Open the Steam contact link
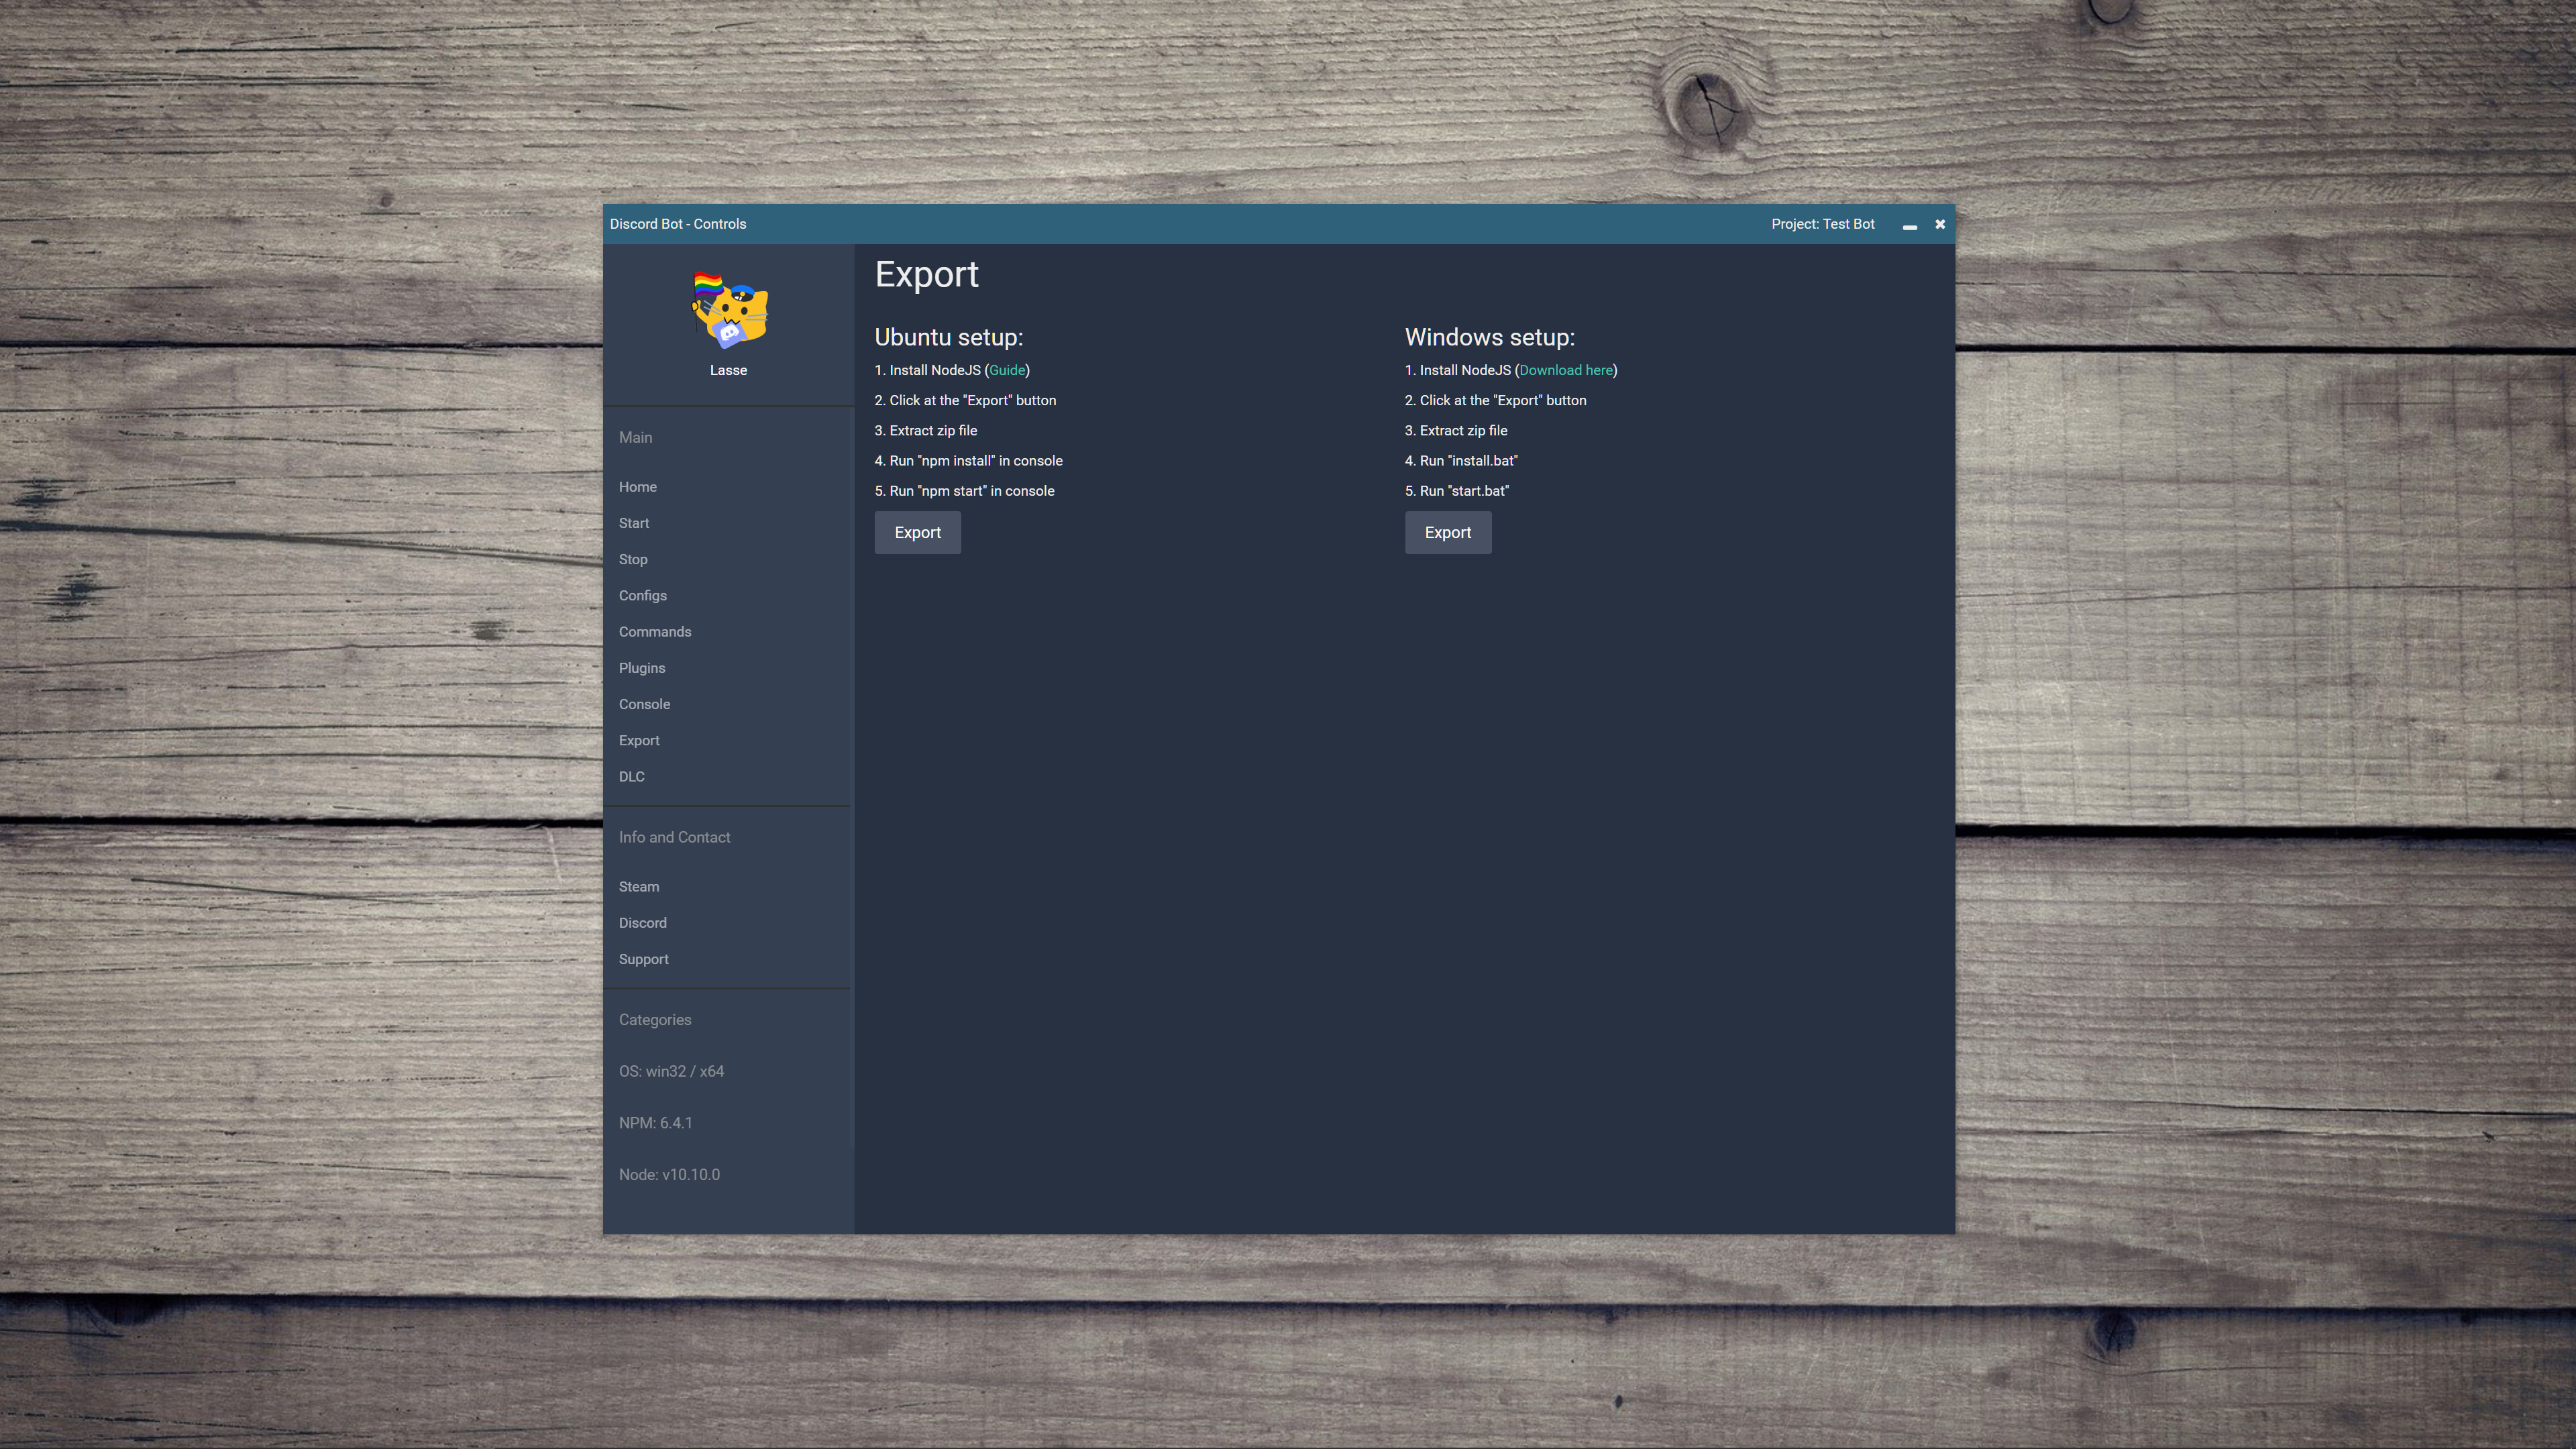This screenshot has width=2576, height=1449. pyautogui.click(x=639, y=886)
